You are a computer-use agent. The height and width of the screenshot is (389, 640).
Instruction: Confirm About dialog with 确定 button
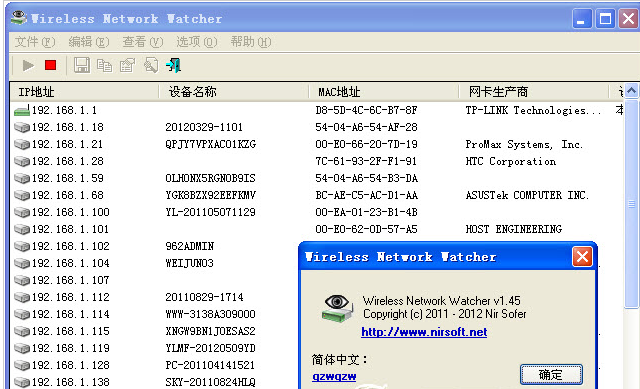click(551, 375)
